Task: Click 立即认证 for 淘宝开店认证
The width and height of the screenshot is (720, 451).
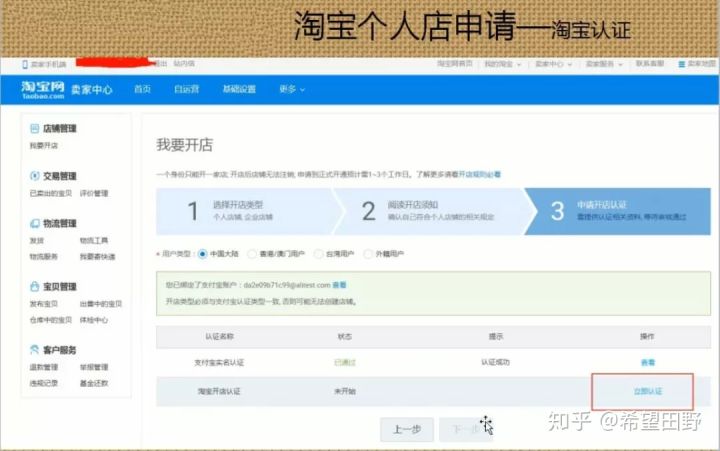Action: click(x=648, y=390)
